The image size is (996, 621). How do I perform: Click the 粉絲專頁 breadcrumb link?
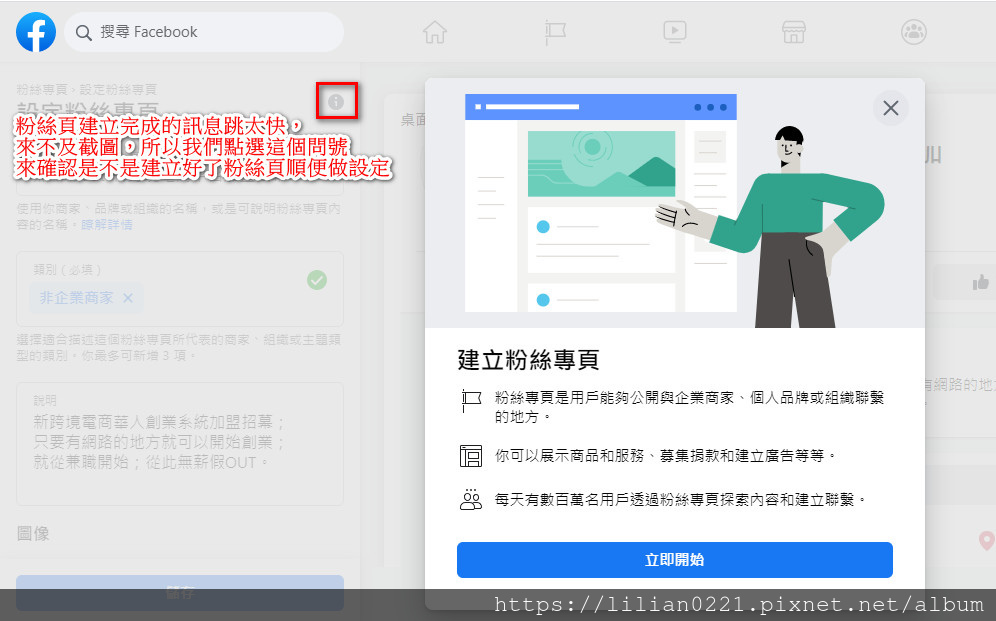coord(42,90)
